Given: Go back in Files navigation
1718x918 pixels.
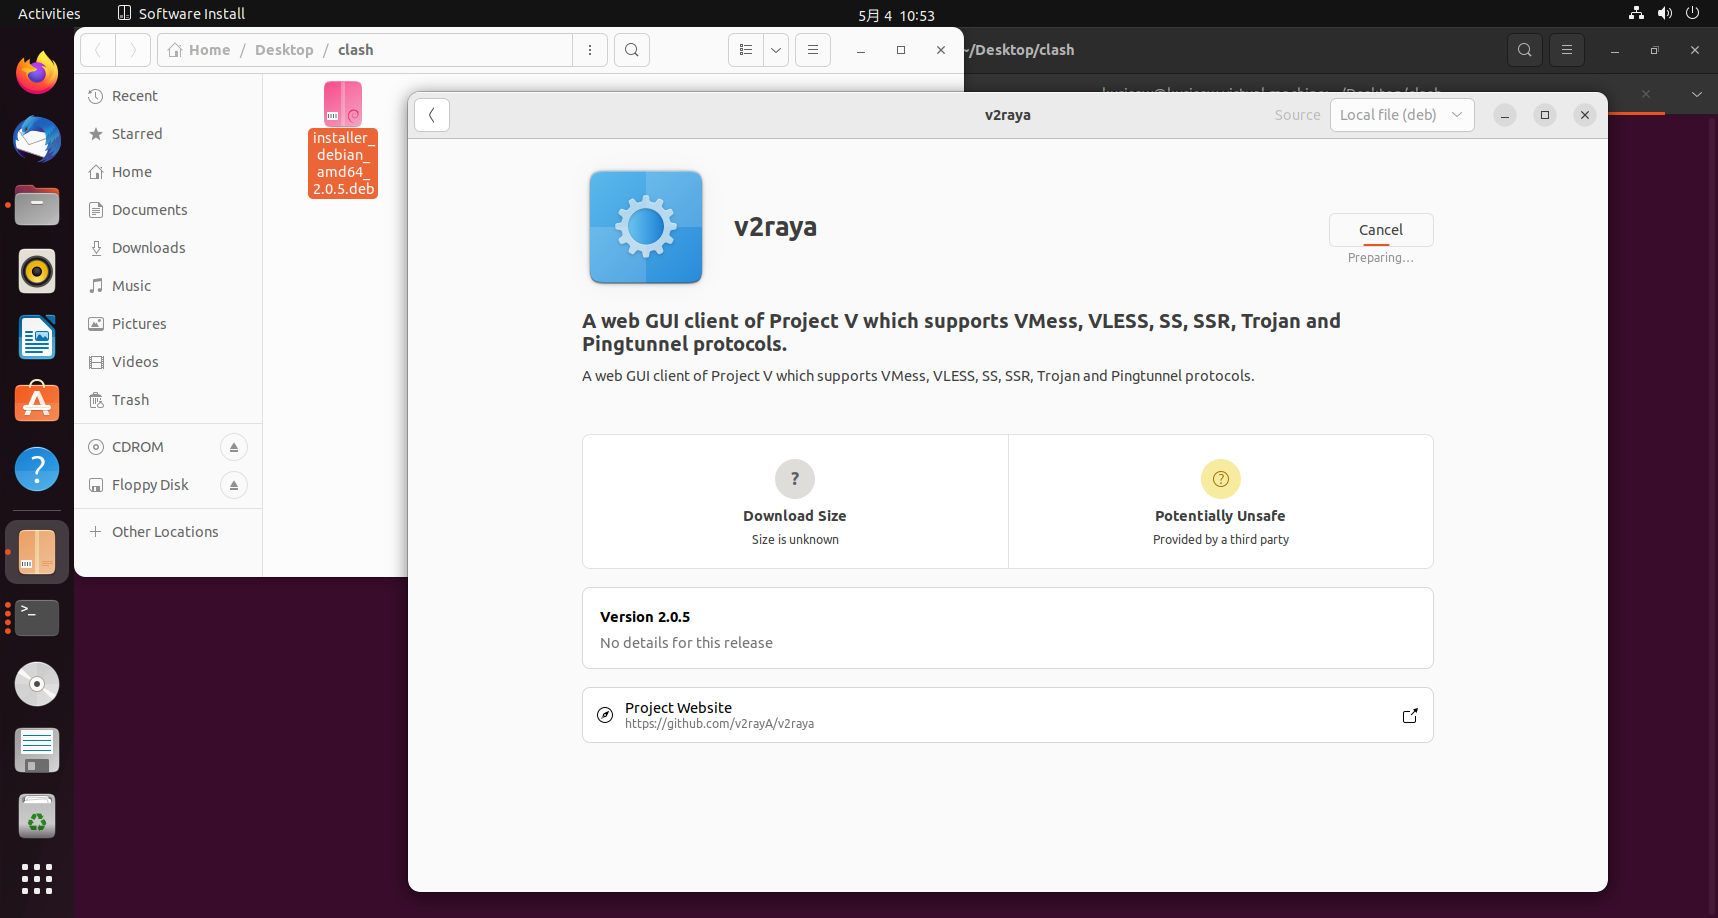Looking at the screenshot, I should tap(98, 50).
